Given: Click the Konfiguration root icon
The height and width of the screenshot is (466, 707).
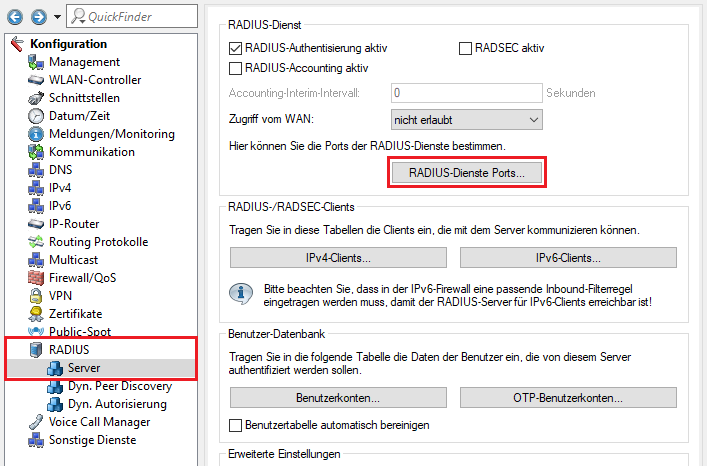Looking at the screenshot, I should click(17, 44).
